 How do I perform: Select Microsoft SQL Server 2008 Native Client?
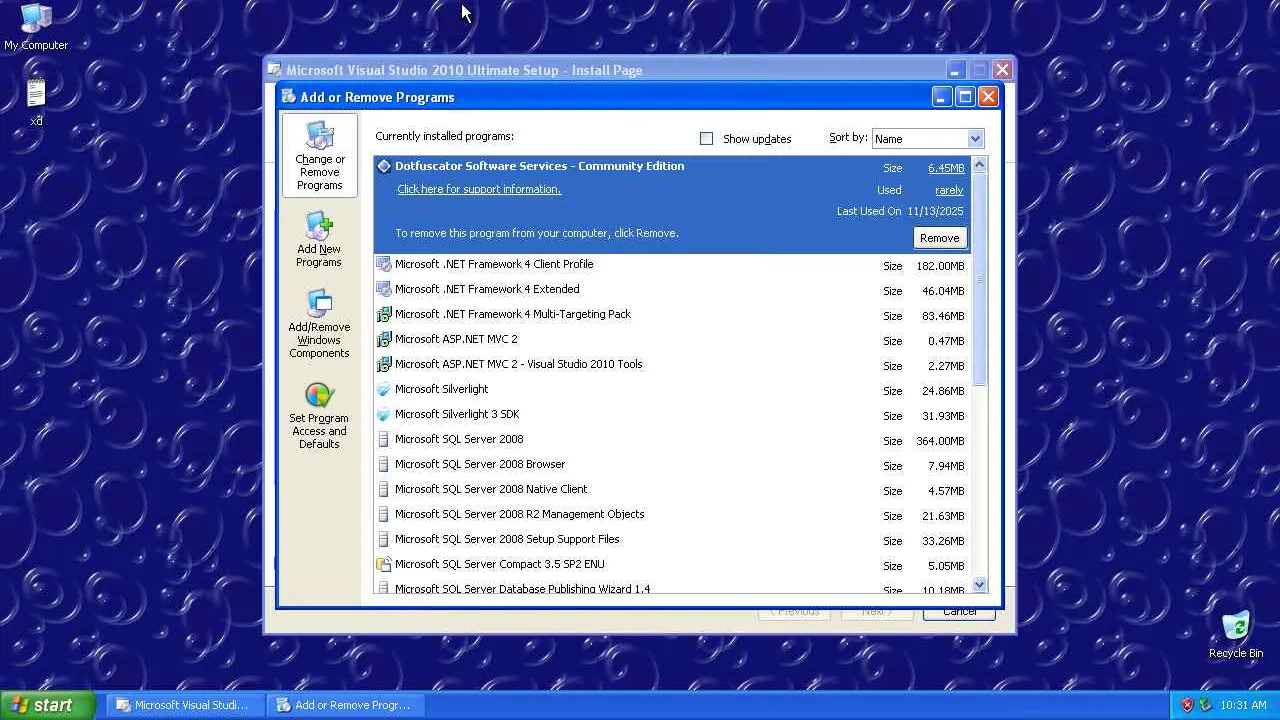[671, 490]
